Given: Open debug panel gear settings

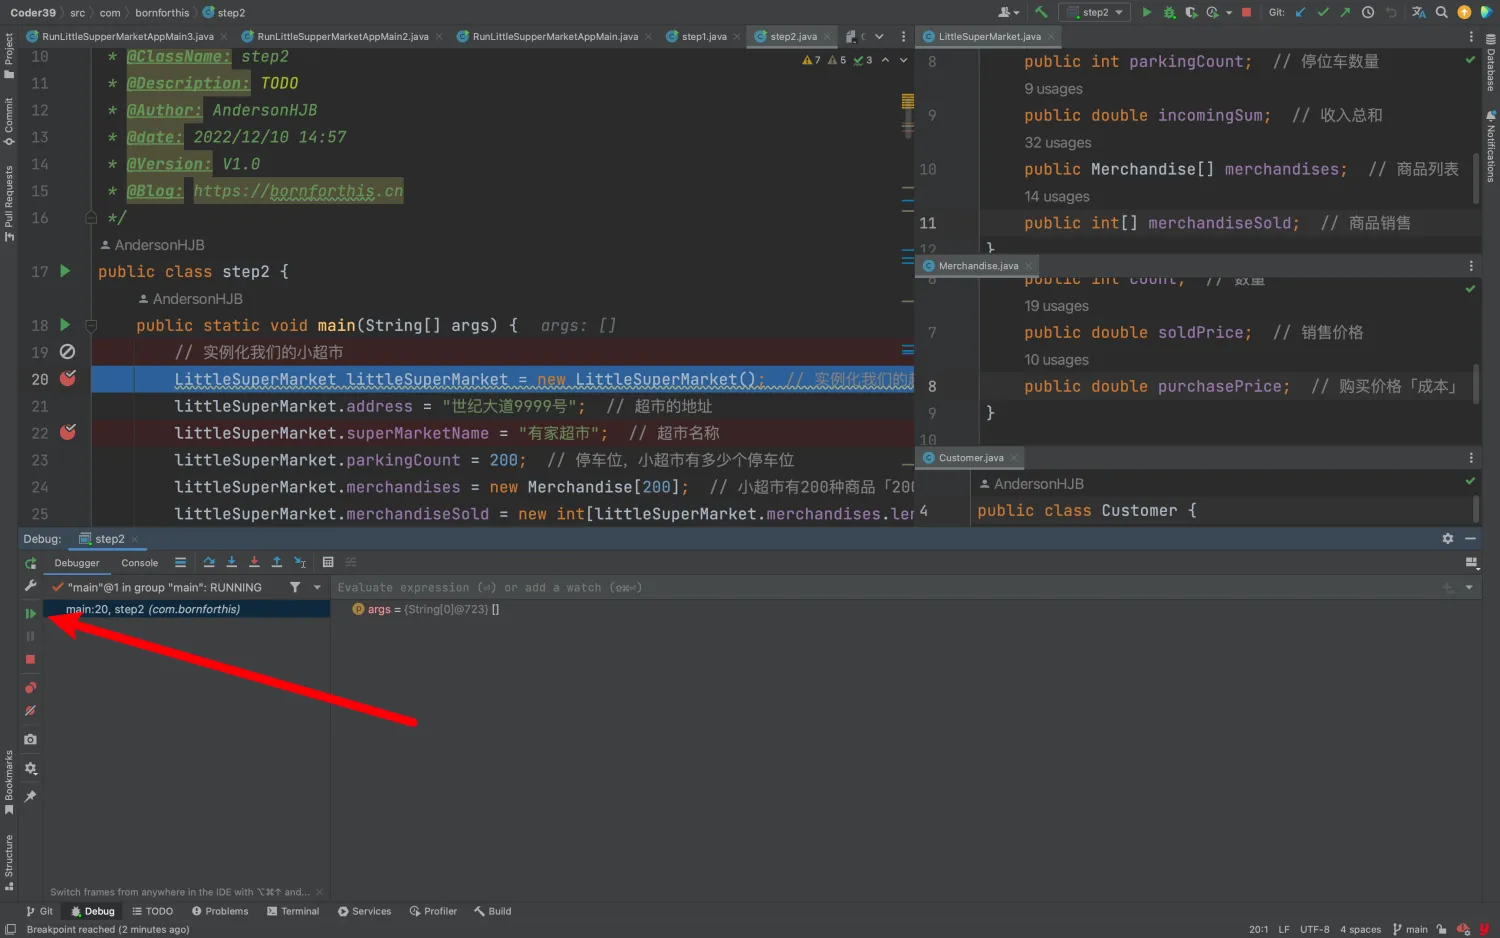Looking at the screenshot, I should 30,768.
